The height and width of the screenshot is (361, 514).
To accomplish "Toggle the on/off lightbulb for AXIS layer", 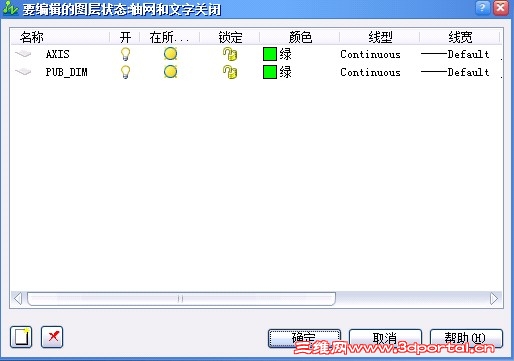I will (x=125, y=54).
